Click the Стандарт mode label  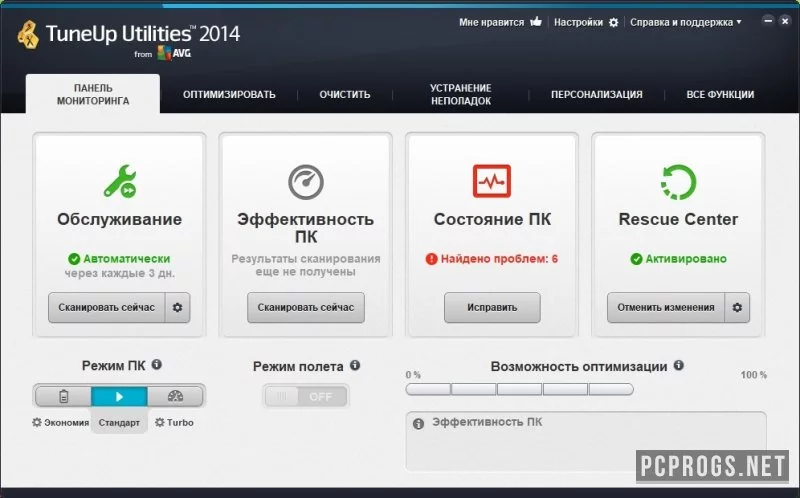(119, 422)
